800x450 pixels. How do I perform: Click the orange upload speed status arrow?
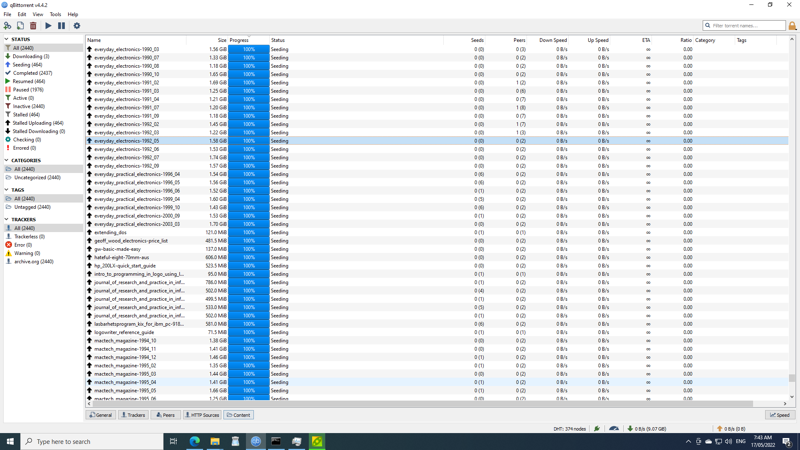[719, 429]
